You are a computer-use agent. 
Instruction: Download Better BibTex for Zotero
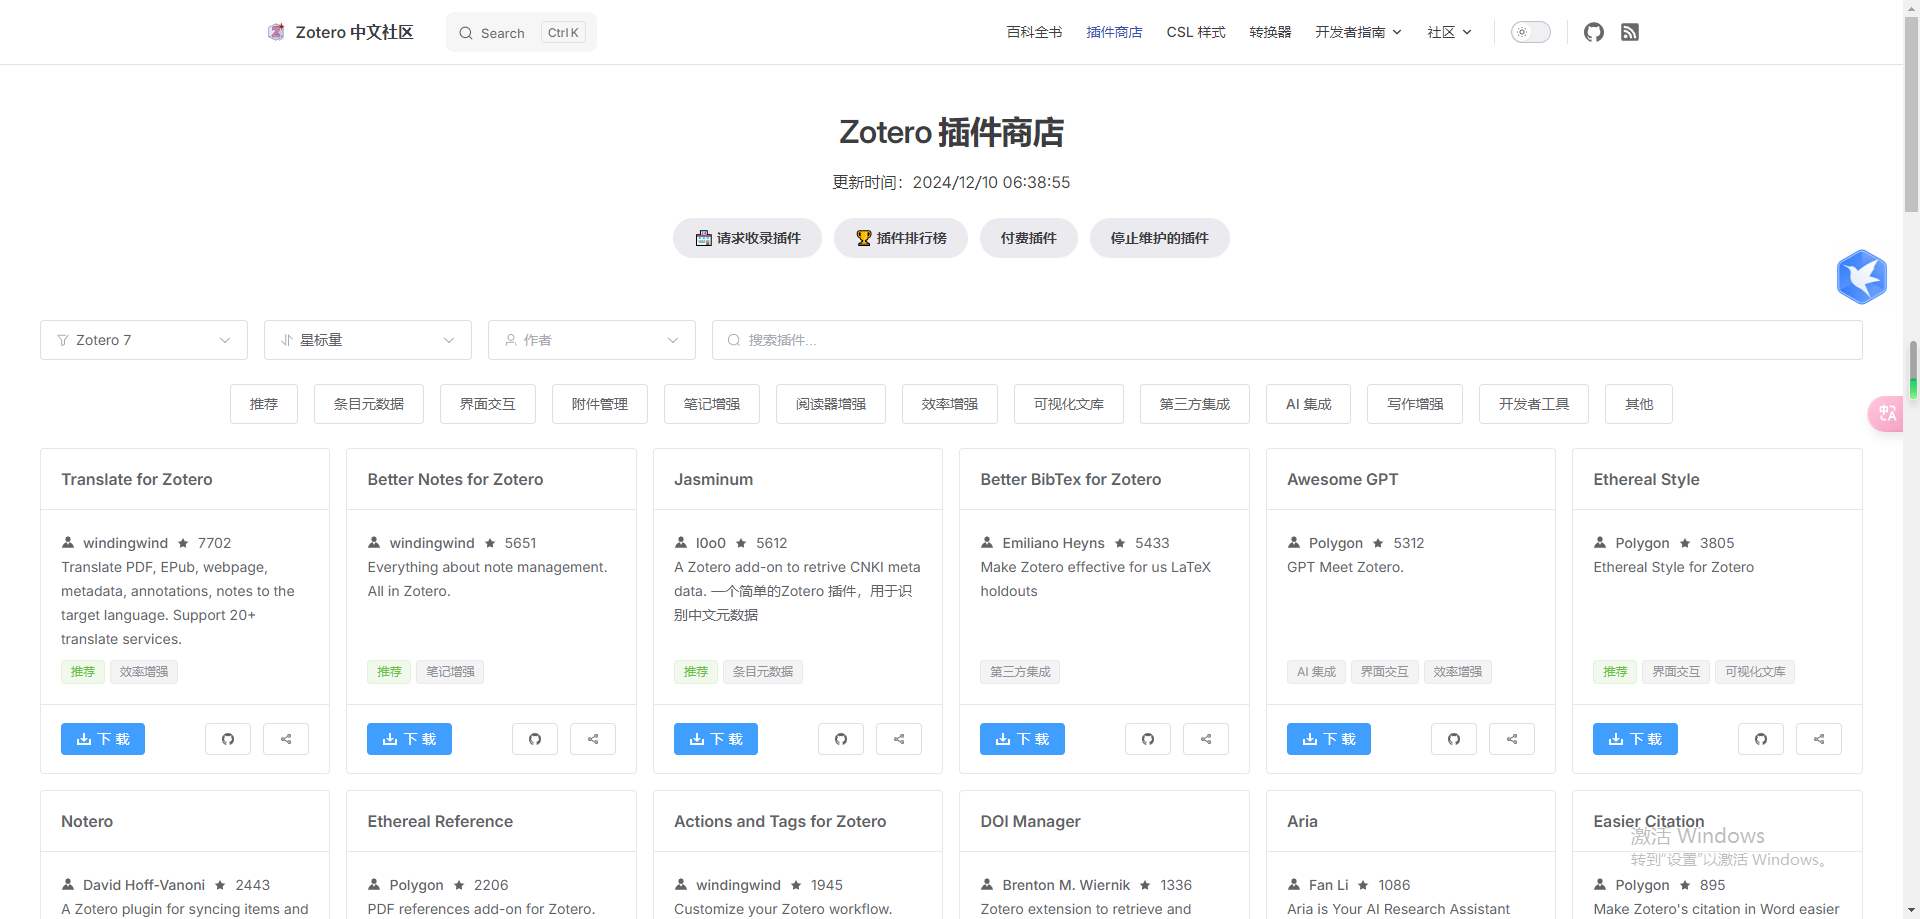coord(1022,739)
